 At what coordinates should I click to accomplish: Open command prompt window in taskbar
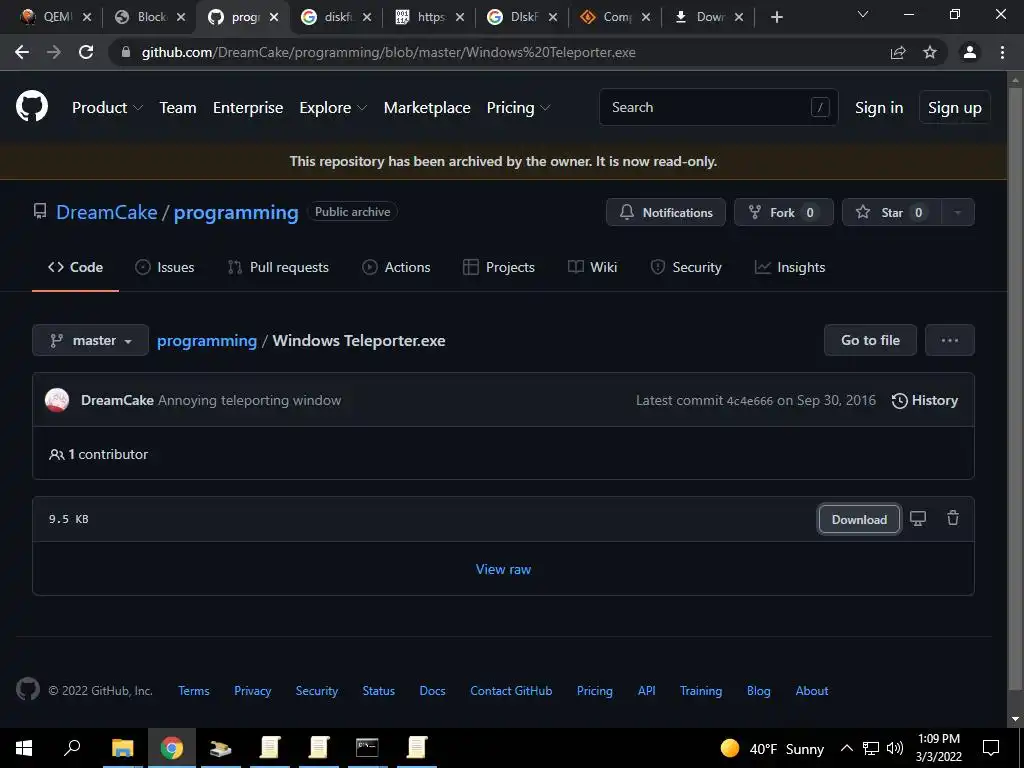click(367, 748)
